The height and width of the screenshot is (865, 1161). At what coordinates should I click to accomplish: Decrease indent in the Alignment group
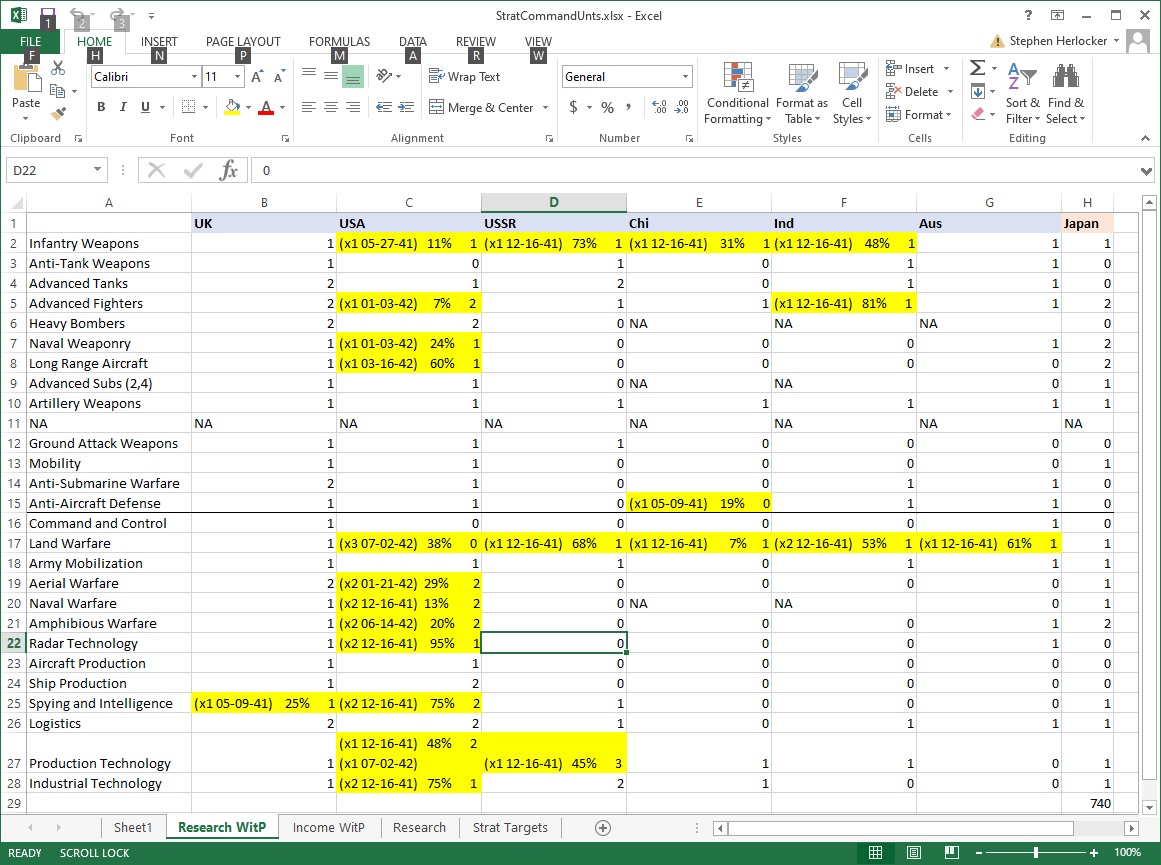coord(384,107)
